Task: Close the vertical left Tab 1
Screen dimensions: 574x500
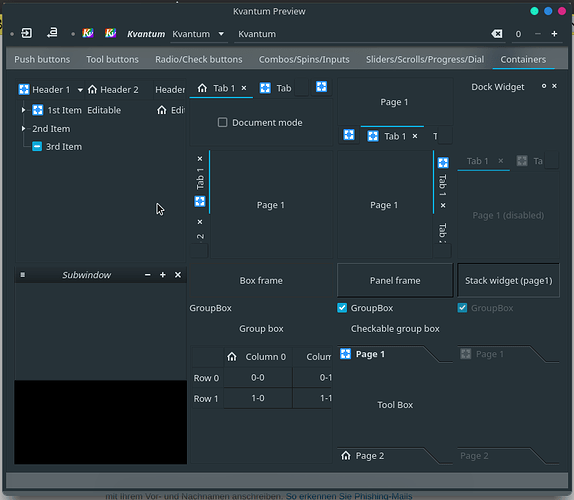Action: coord(200,159)
